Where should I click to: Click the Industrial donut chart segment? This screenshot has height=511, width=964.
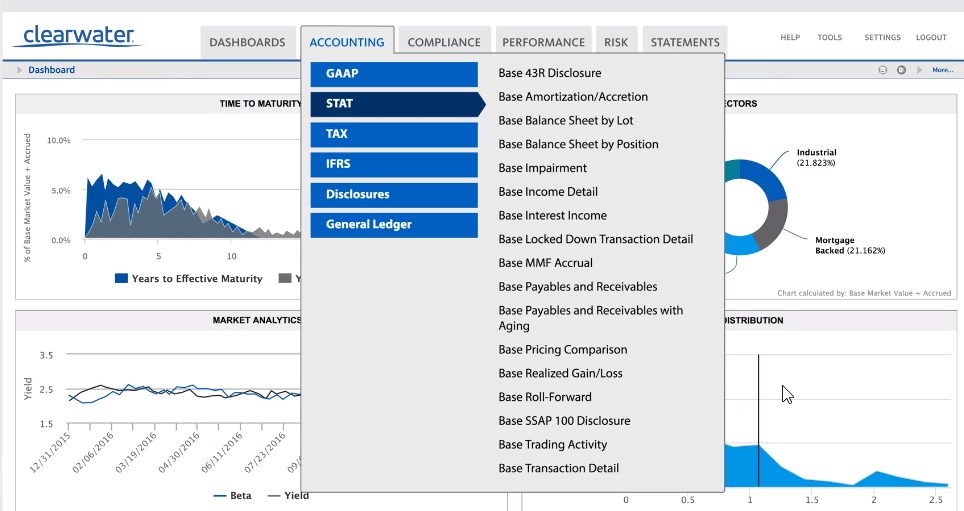click(767, 178)
